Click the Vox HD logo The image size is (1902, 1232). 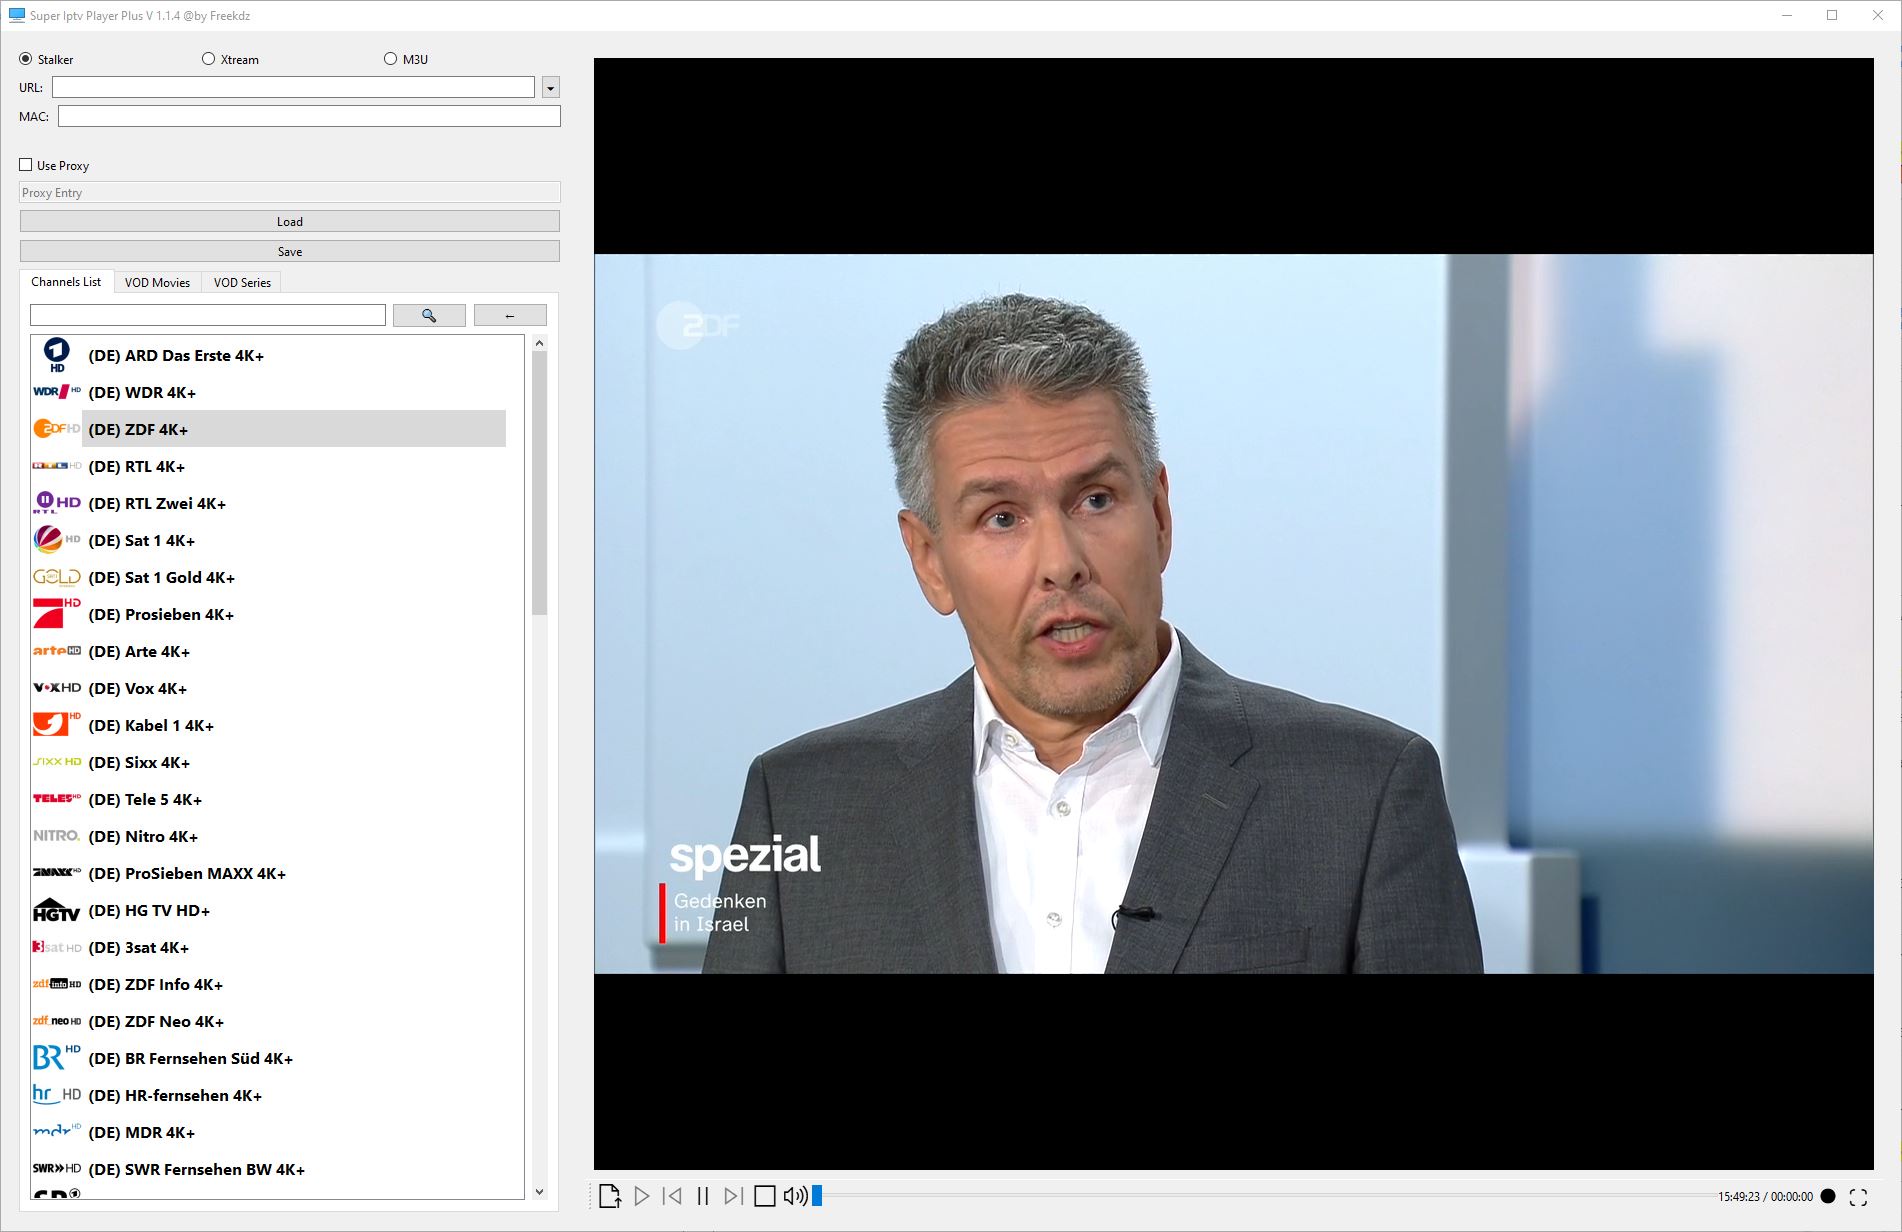pyautogui.click(x=57, y=688)
